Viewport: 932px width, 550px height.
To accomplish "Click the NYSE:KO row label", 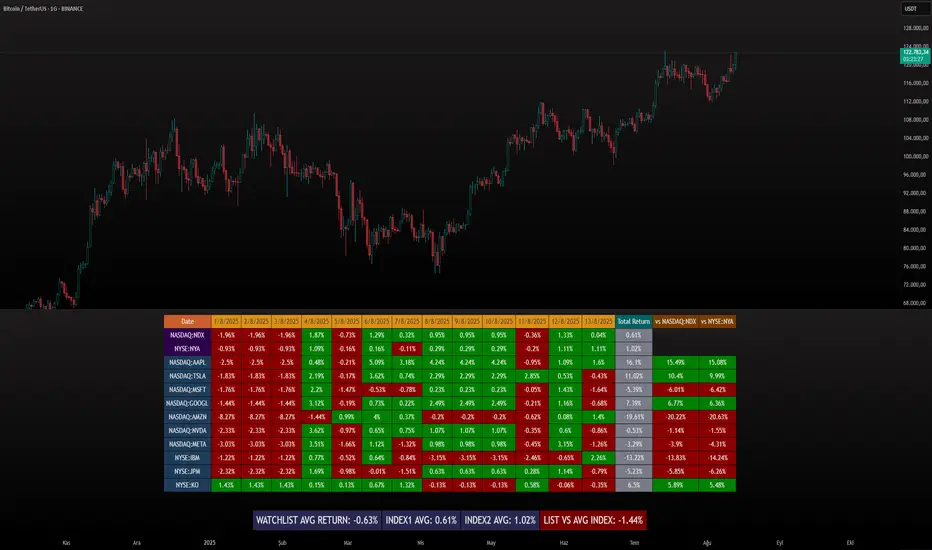I will (187, 485).
